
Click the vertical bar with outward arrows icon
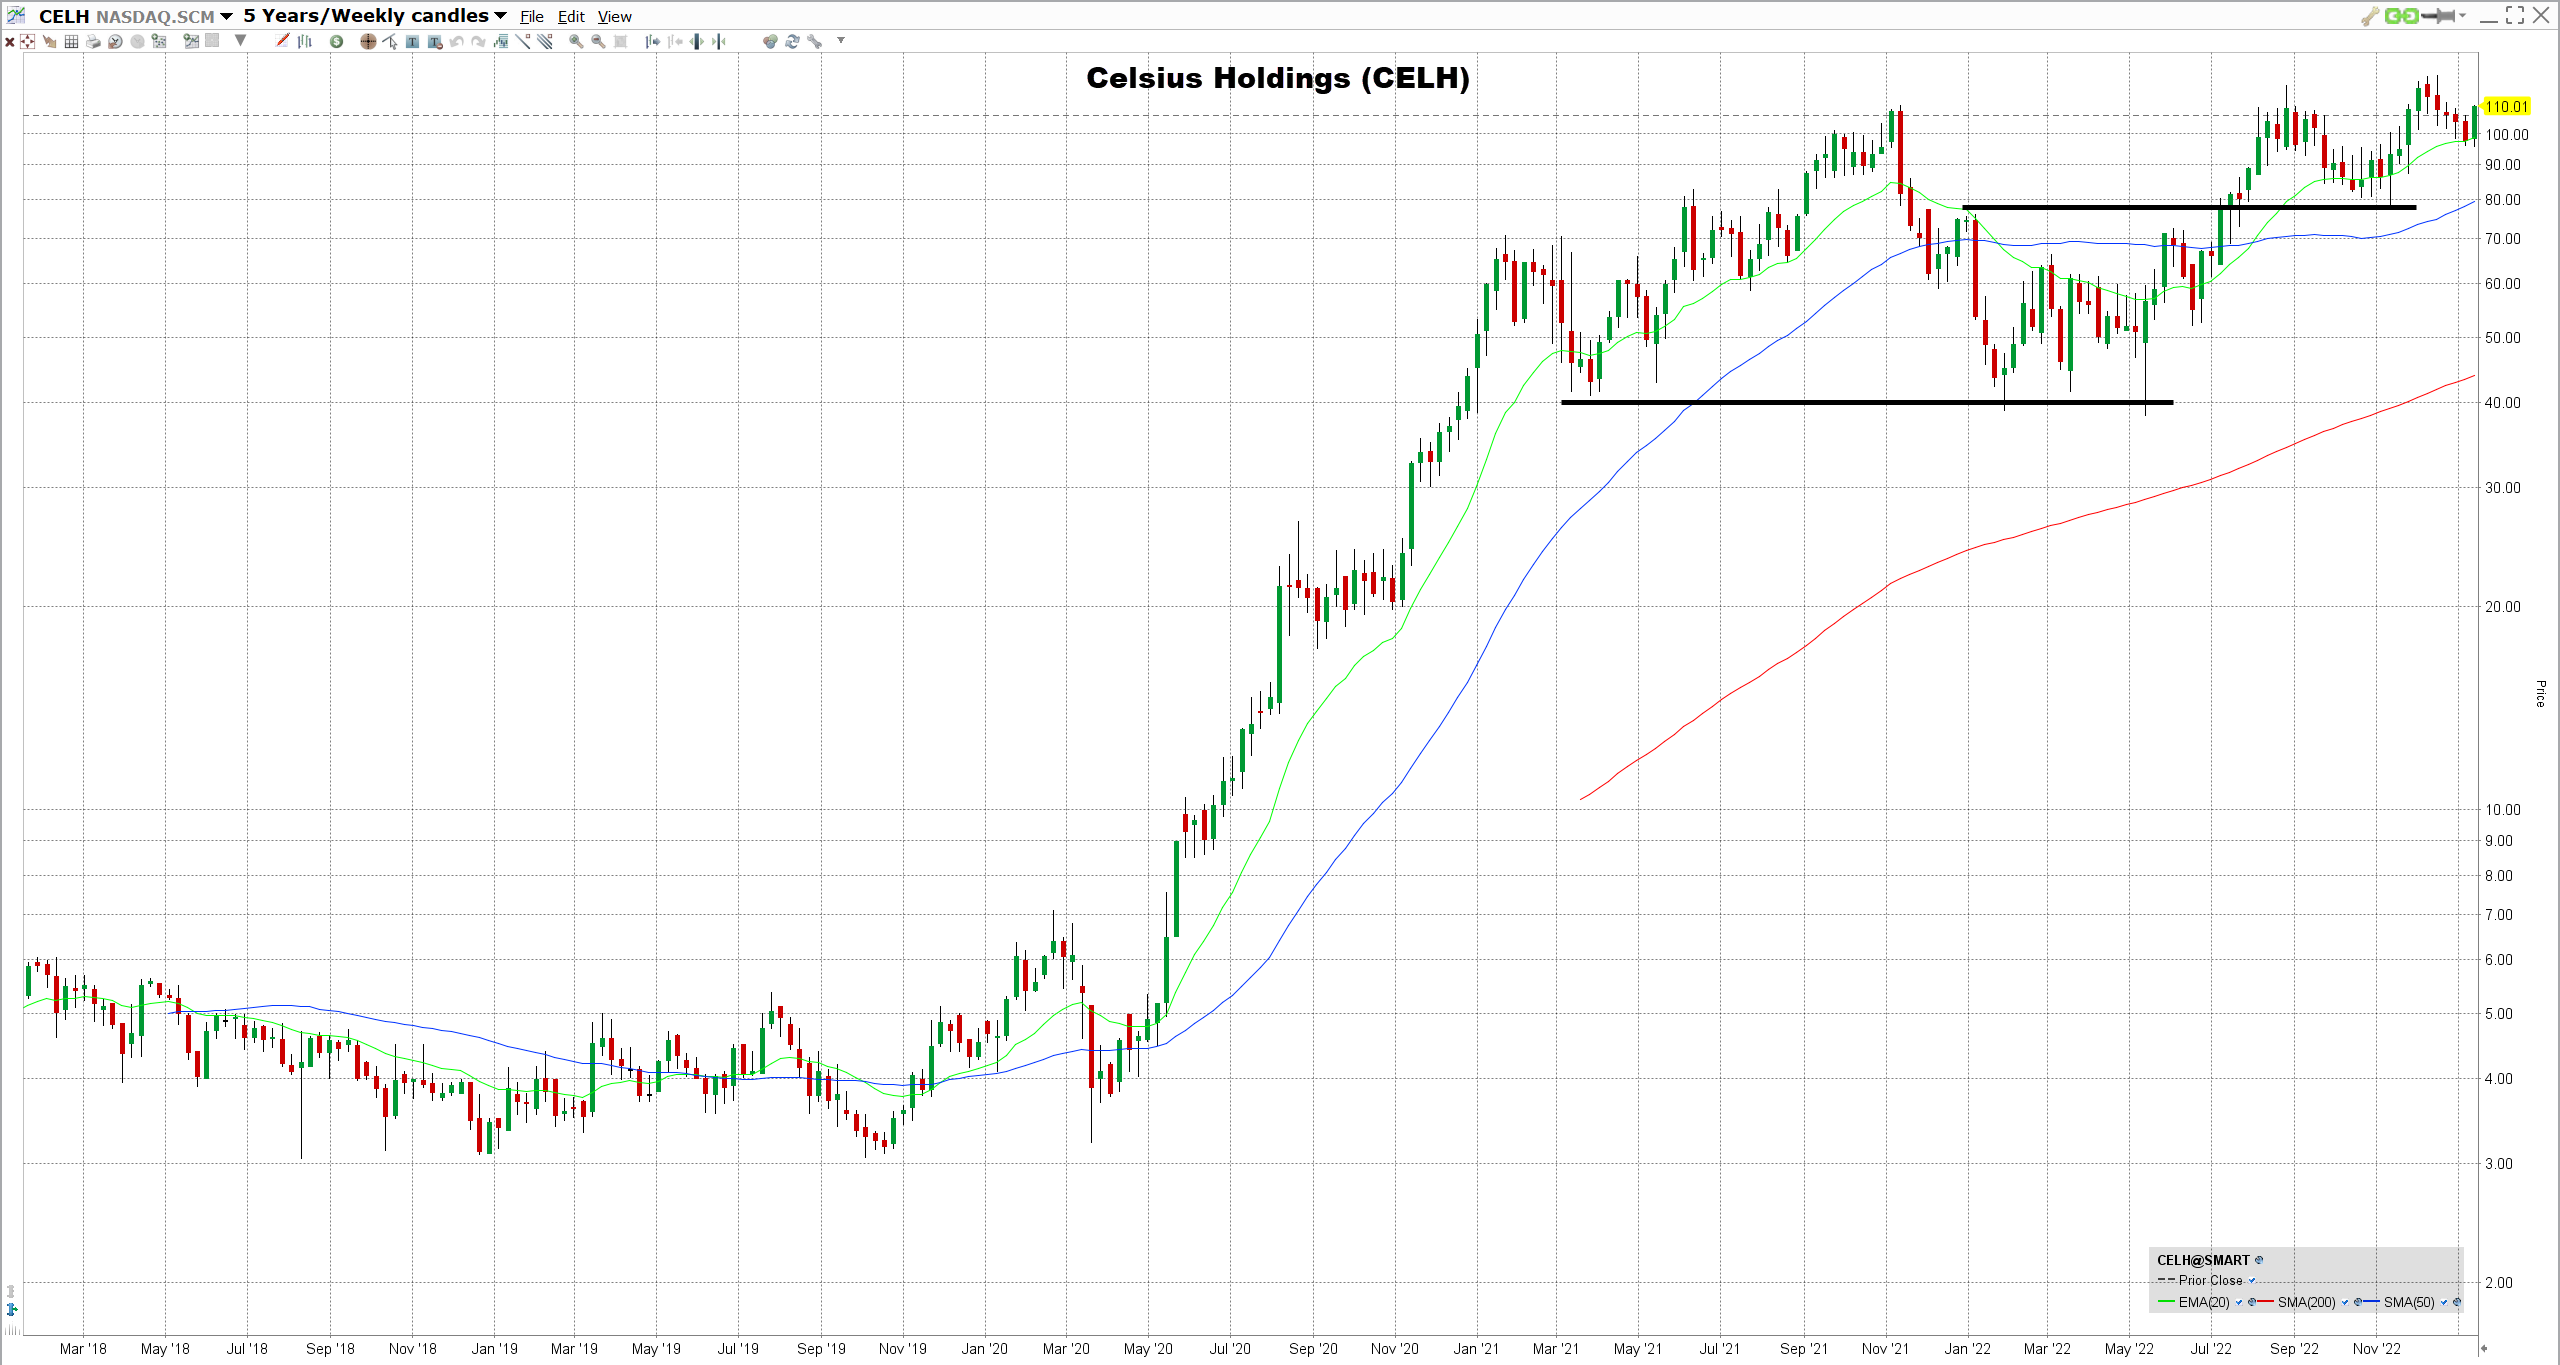697,41
